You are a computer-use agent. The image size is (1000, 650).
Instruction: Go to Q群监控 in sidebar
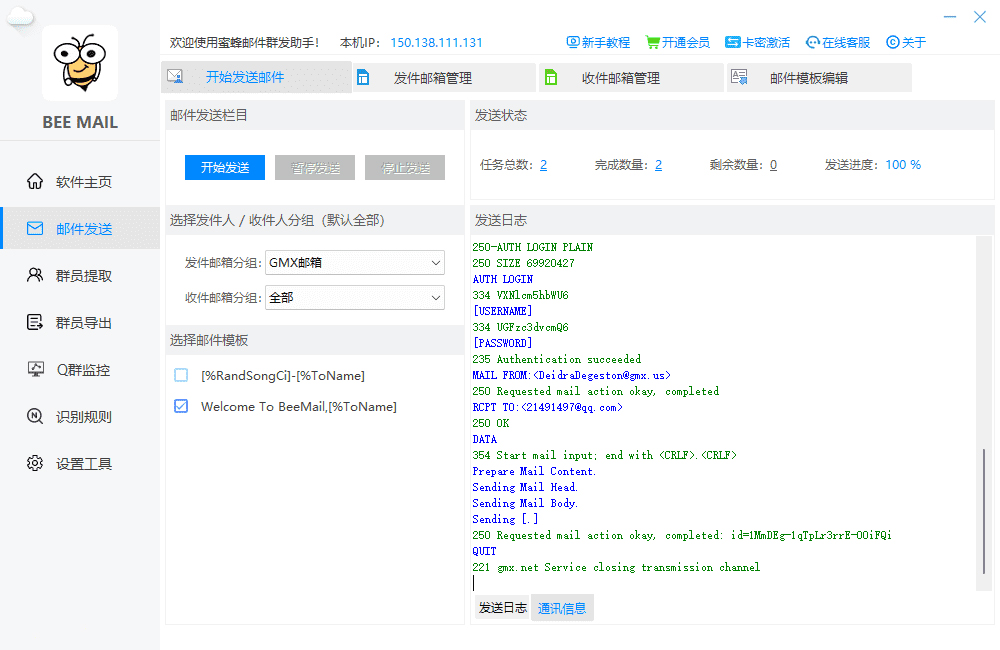coord(80,369)
